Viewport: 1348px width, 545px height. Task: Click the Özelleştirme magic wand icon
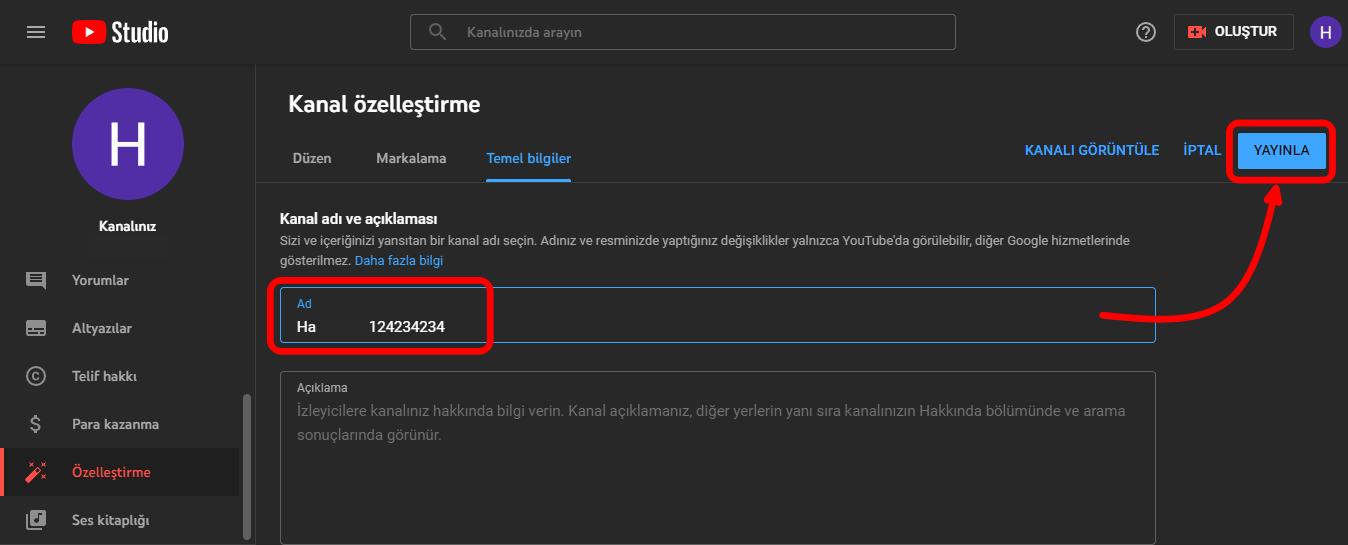pyautogui.click(x=36, y=472)
